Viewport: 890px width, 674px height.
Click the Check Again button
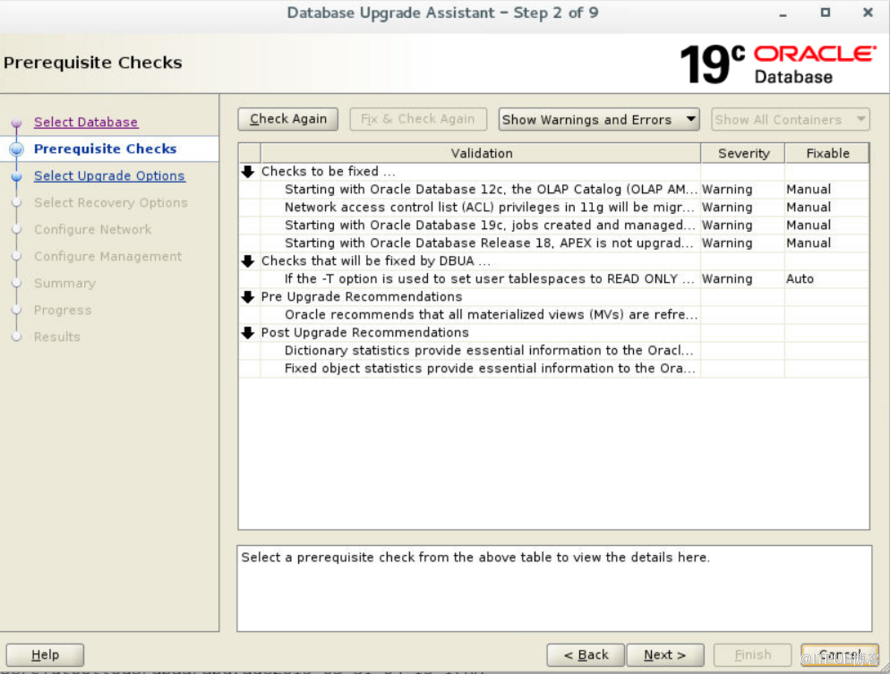coord(288,120)
